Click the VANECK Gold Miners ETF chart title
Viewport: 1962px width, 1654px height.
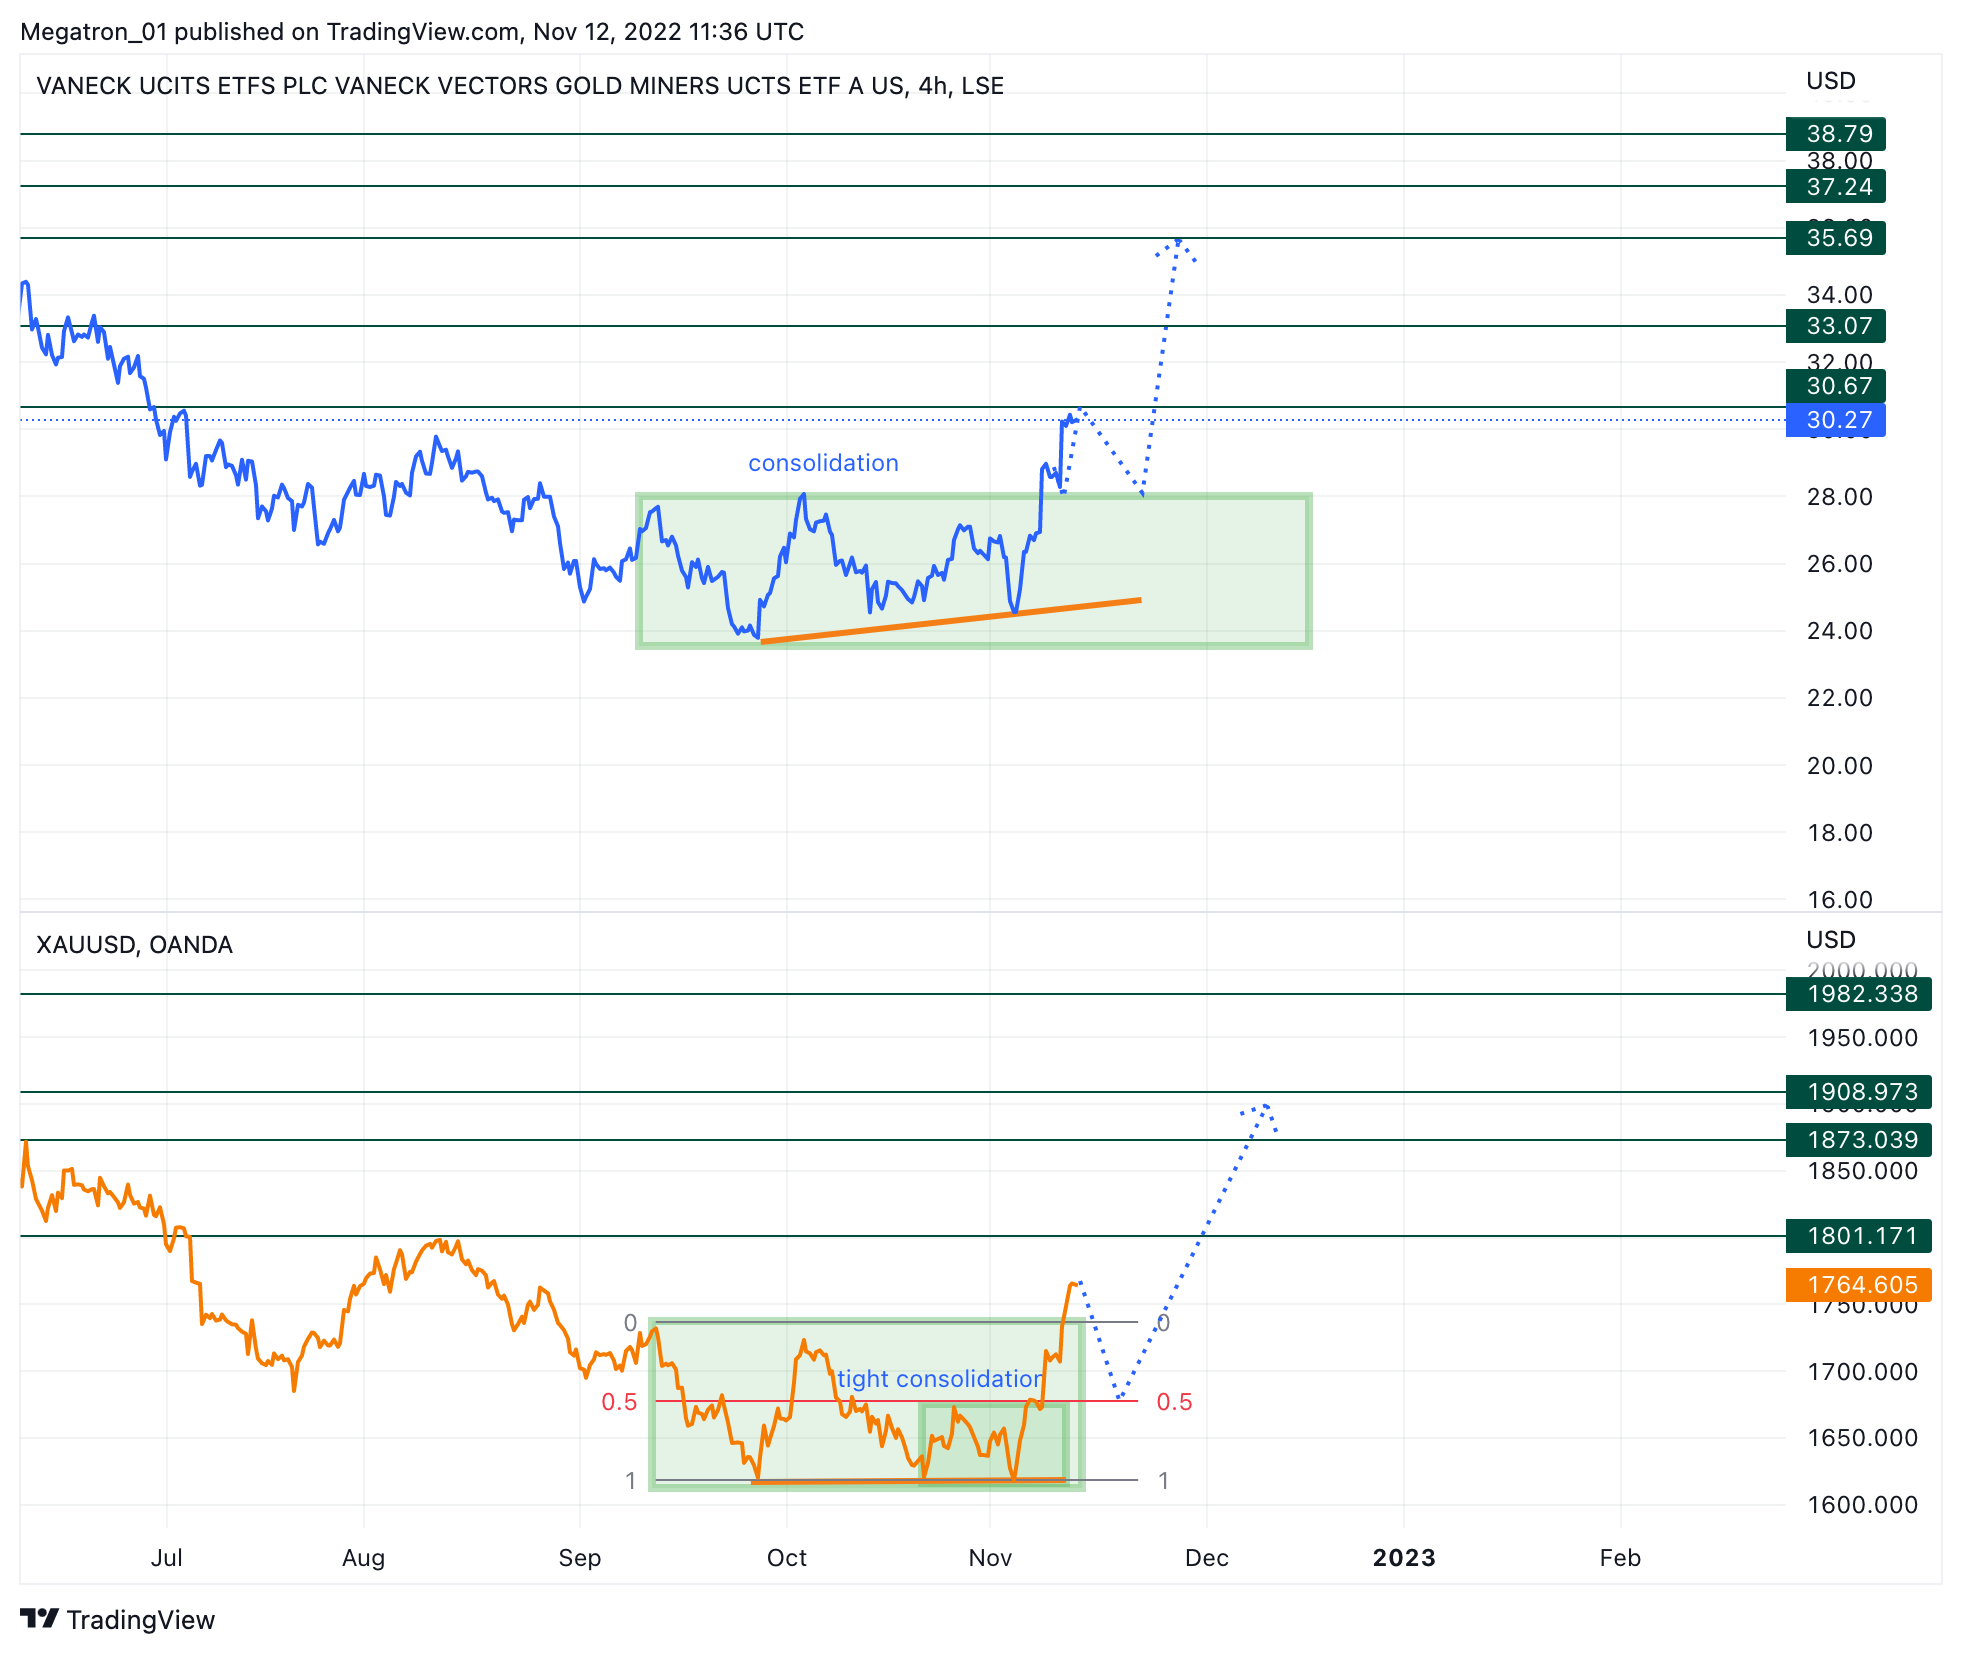[520, 86]
